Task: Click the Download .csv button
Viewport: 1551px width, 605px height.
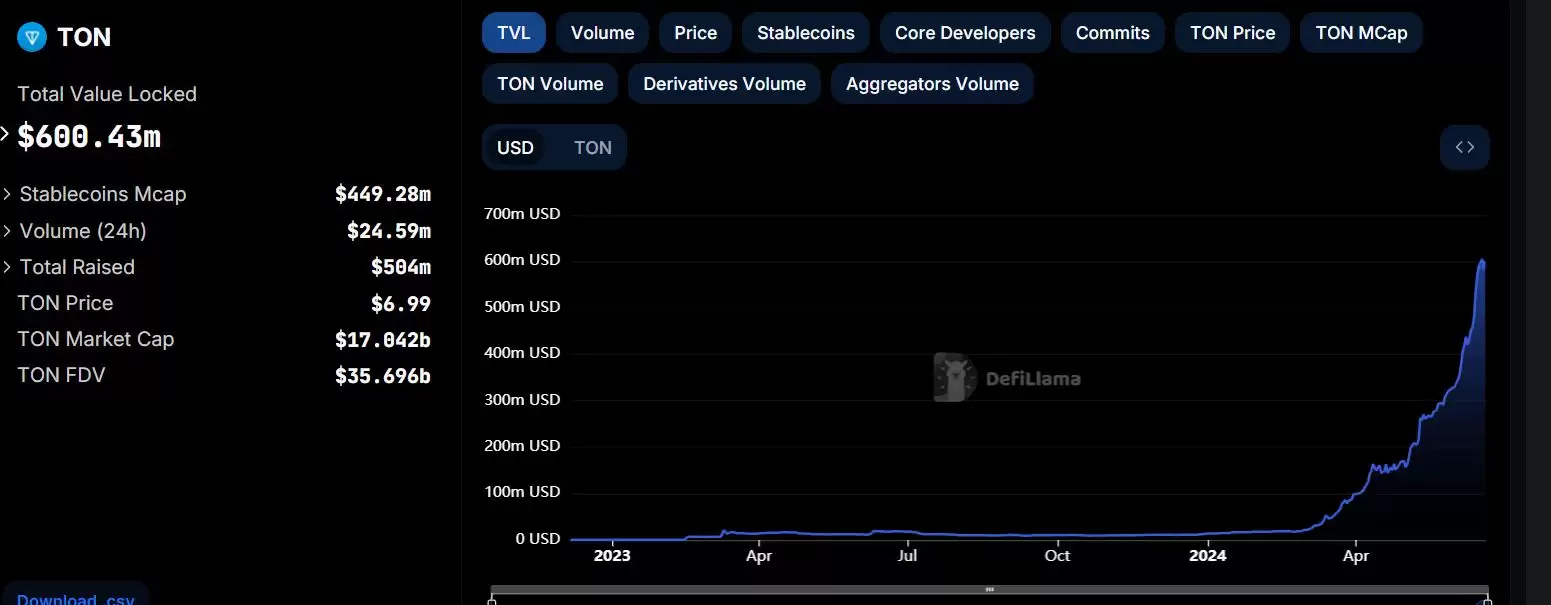Action: (x=75, y=598)
